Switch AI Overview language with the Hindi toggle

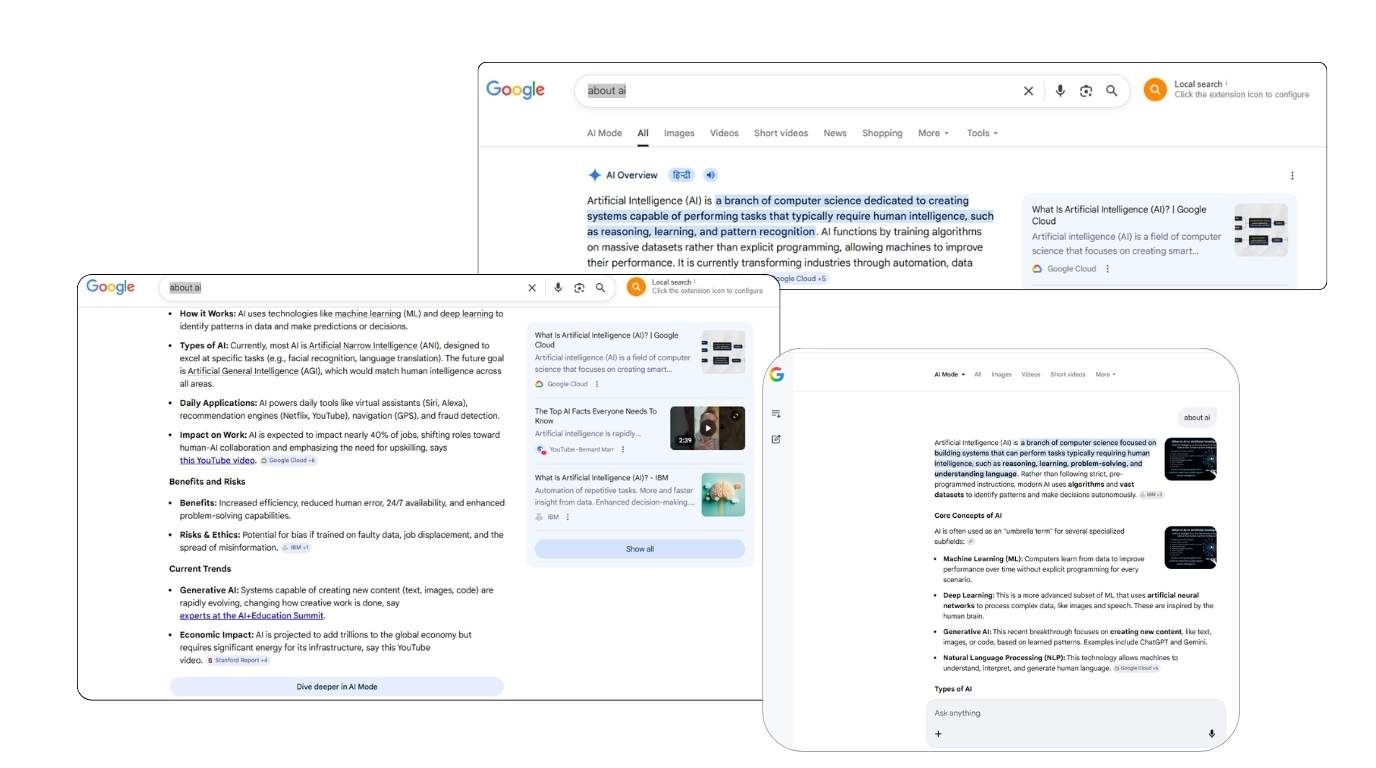pyautogui.click(x=681, y=175)
